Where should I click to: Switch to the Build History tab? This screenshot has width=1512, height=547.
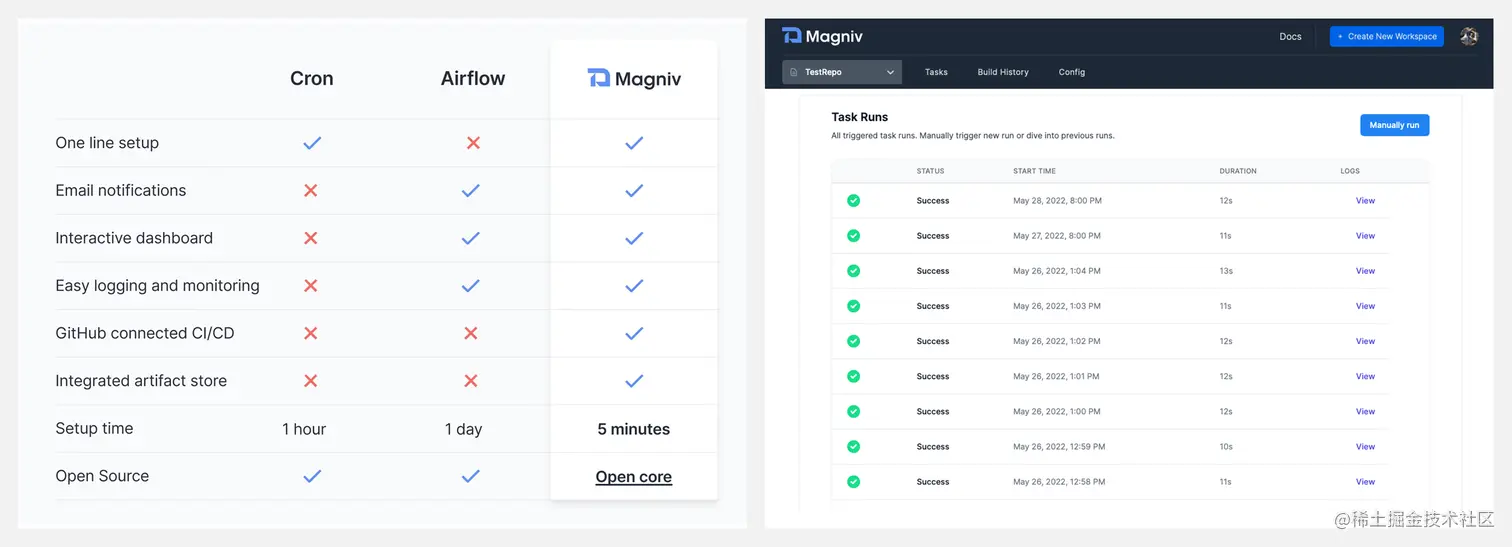click(x=1003, y=72)
